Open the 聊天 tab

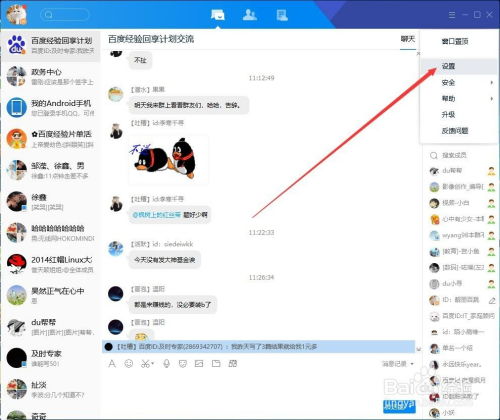click(x=408, y=39)
